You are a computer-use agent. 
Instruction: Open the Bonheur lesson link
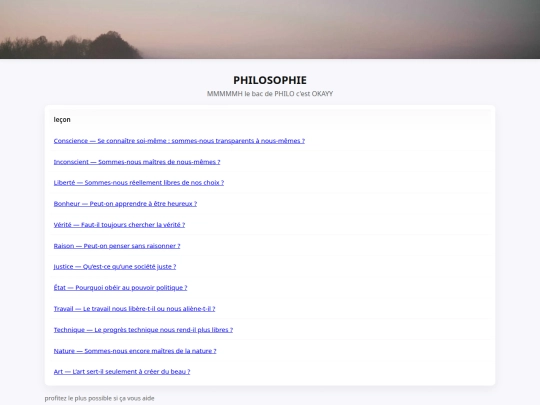125,204
